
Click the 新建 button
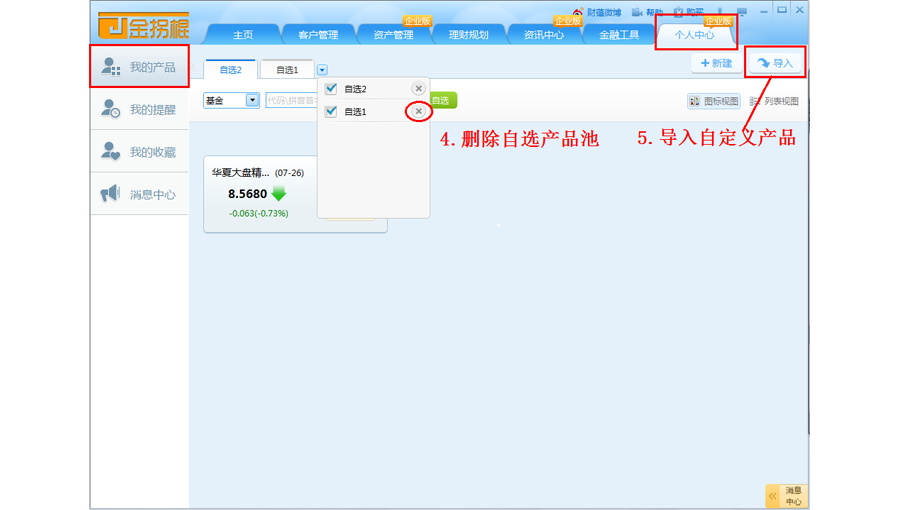tap(716, 63)
